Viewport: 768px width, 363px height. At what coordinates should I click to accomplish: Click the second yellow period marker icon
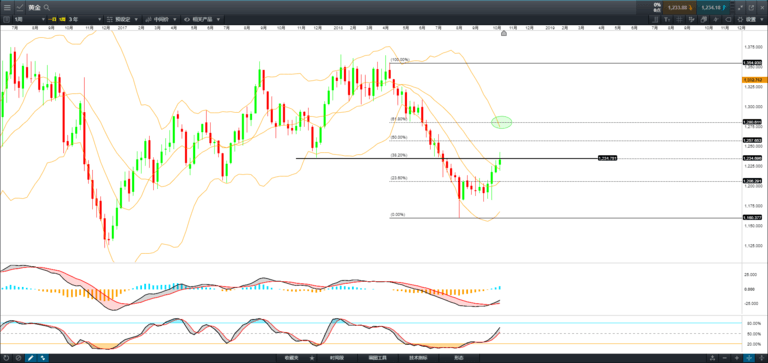[x=62, y=19]
